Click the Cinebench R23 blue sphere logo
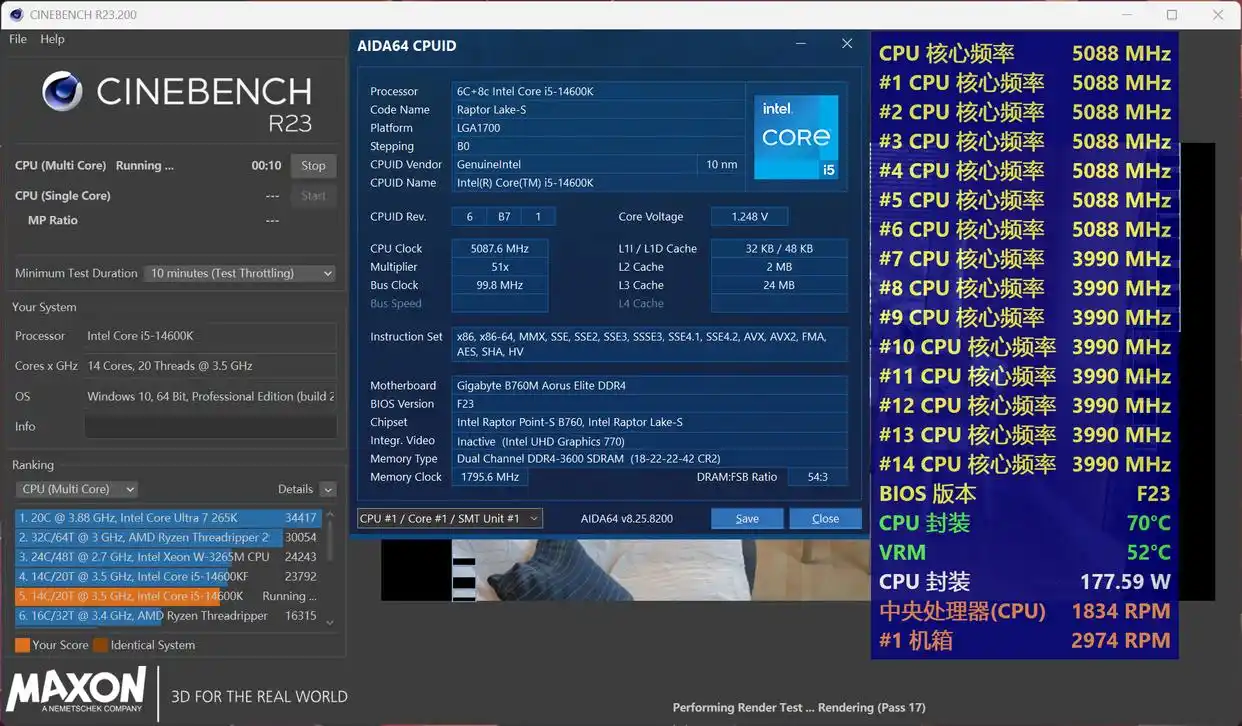 [61, 91]
